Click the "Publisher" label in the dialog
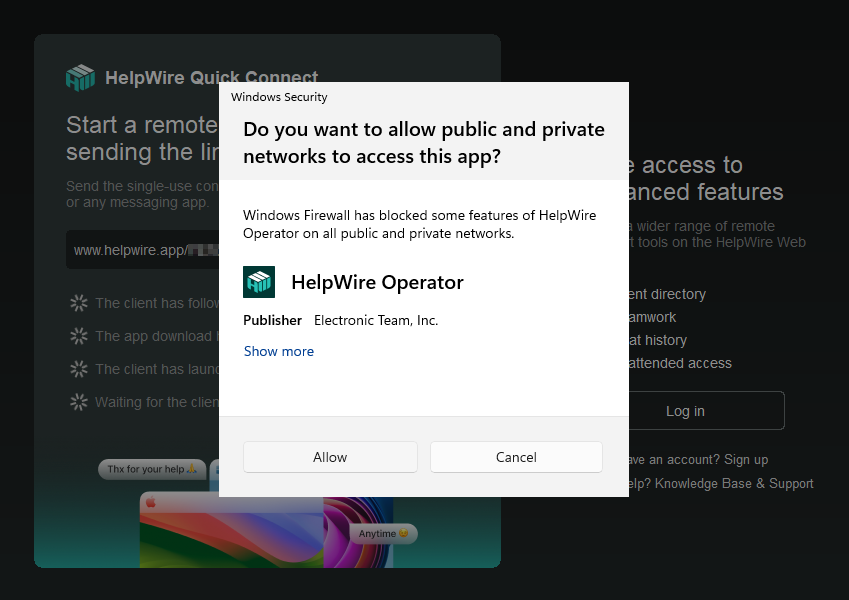This screenshot has height=600, width=849. click(x=272, y=321)
